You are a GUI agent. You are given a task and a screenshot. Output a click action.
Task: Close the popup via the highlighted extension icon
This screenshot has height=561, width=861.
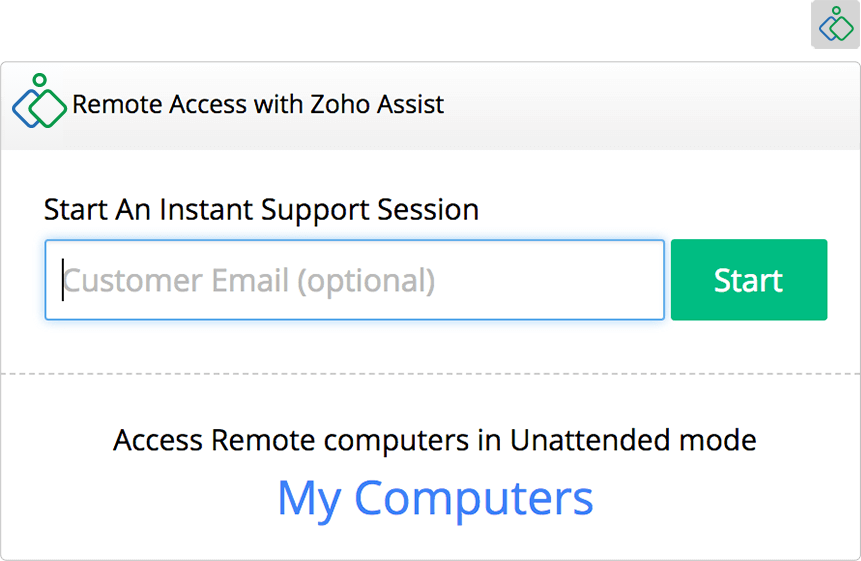835,25
